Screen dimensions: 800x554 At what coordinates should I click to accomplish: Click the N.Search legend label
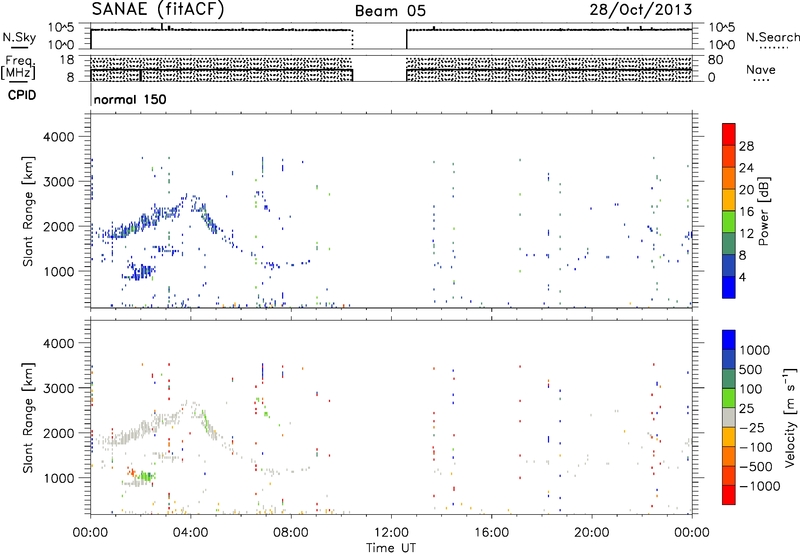pyautogui.click(x=772, y=37)
